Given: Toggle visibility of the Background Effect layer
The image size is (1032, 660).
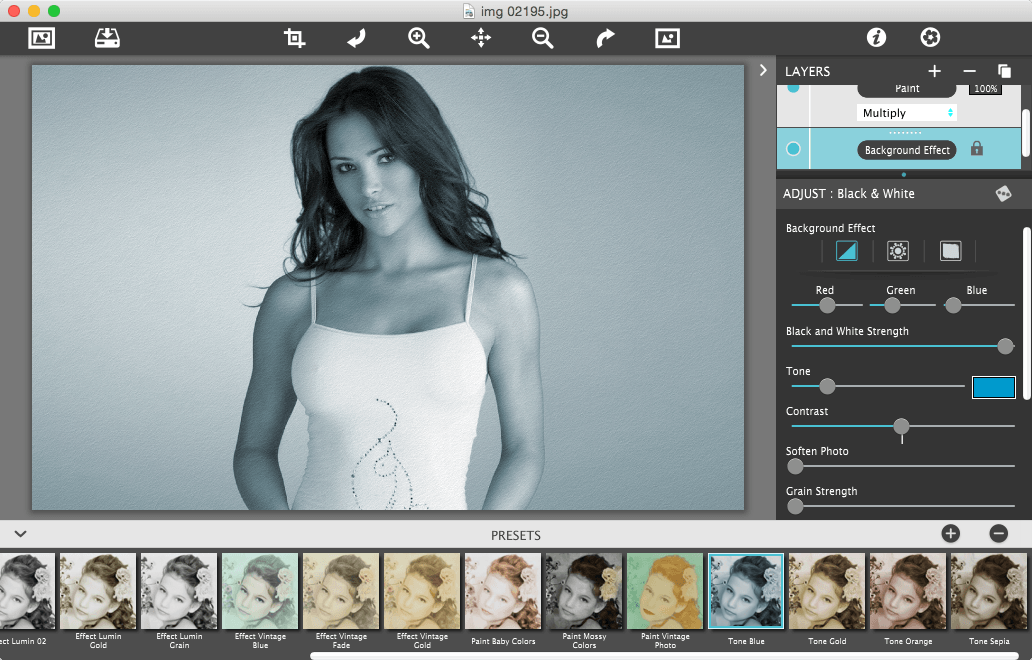Looking at the screenshot, I should pyautogui.click(x=793, y=148).
